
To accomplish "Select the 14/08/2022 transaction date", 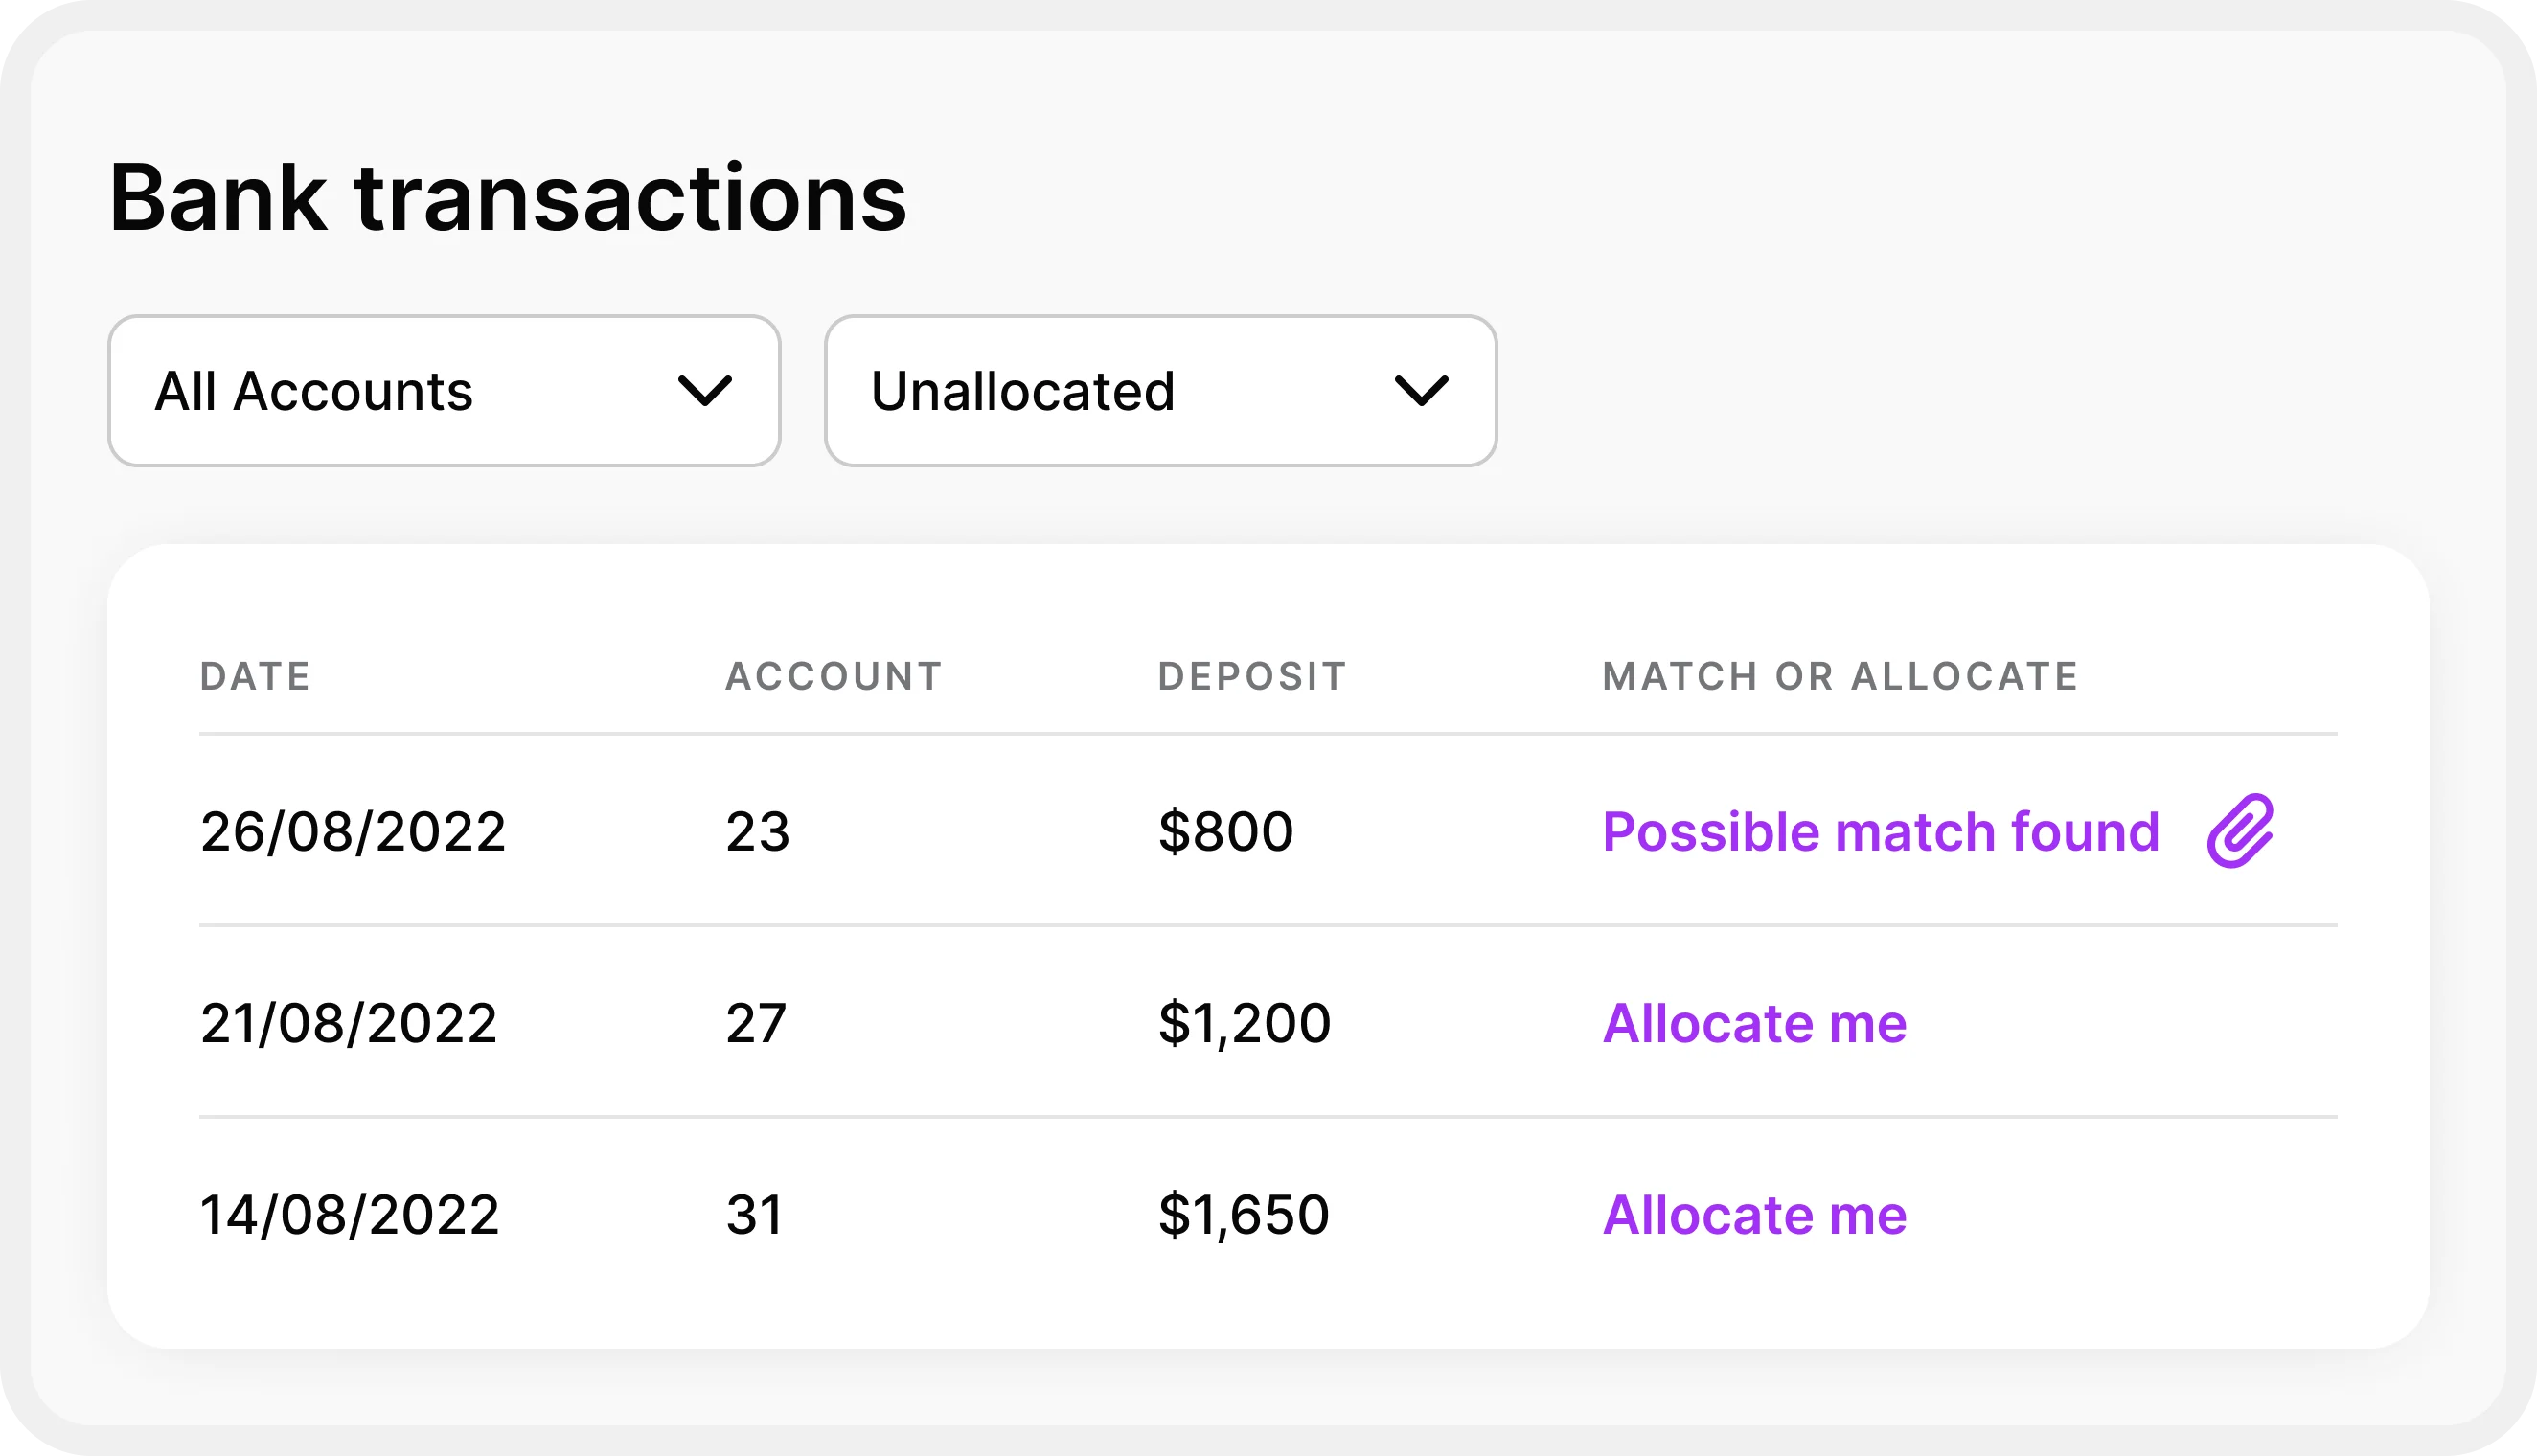I will coord(349,1215).
